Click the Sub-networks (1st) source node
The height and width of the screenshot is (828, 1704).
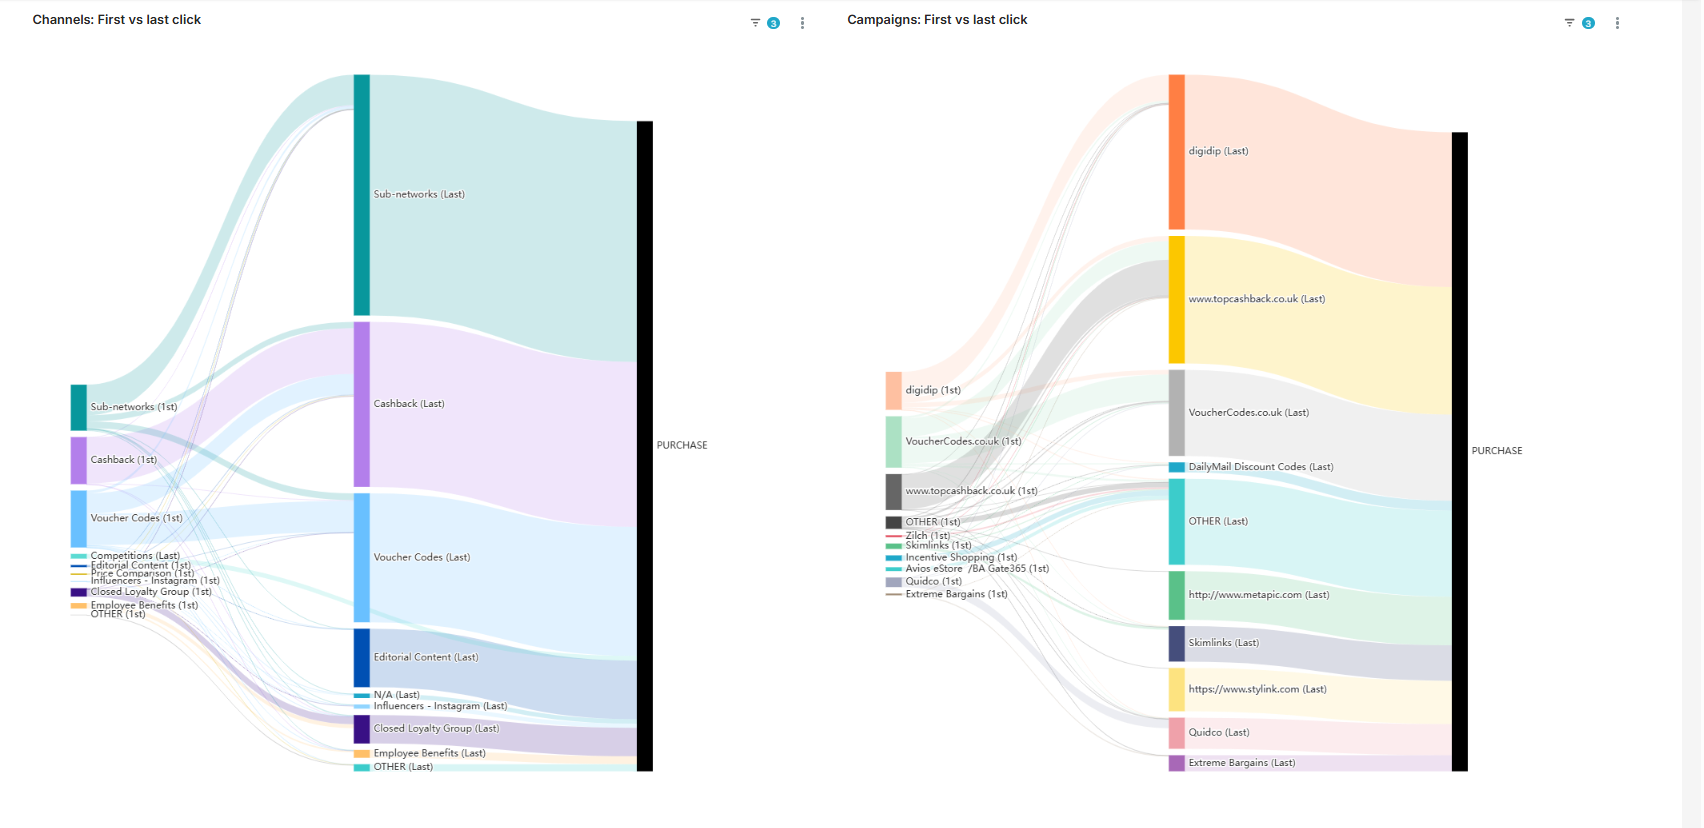point(79,407)
